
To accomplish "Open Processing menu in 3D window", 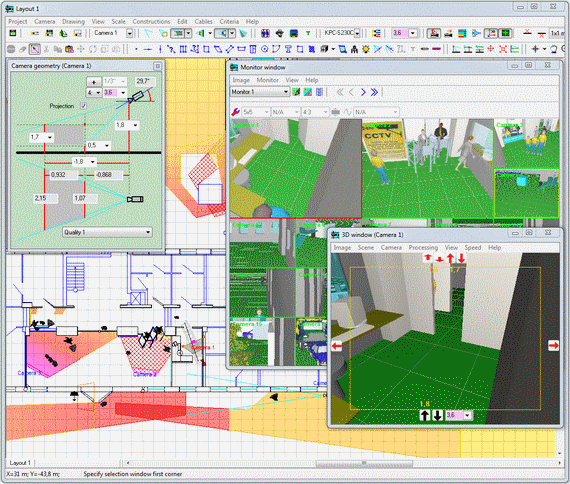I will coord(423,248).
